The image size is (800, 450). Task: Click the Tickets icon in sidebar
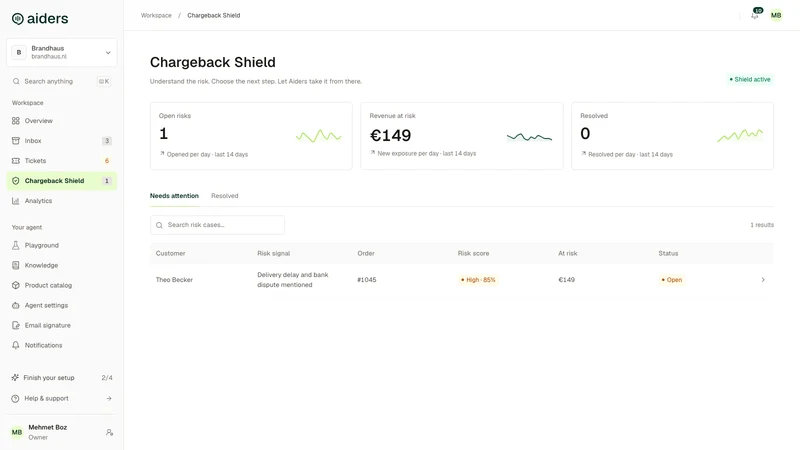pos(16,161)
